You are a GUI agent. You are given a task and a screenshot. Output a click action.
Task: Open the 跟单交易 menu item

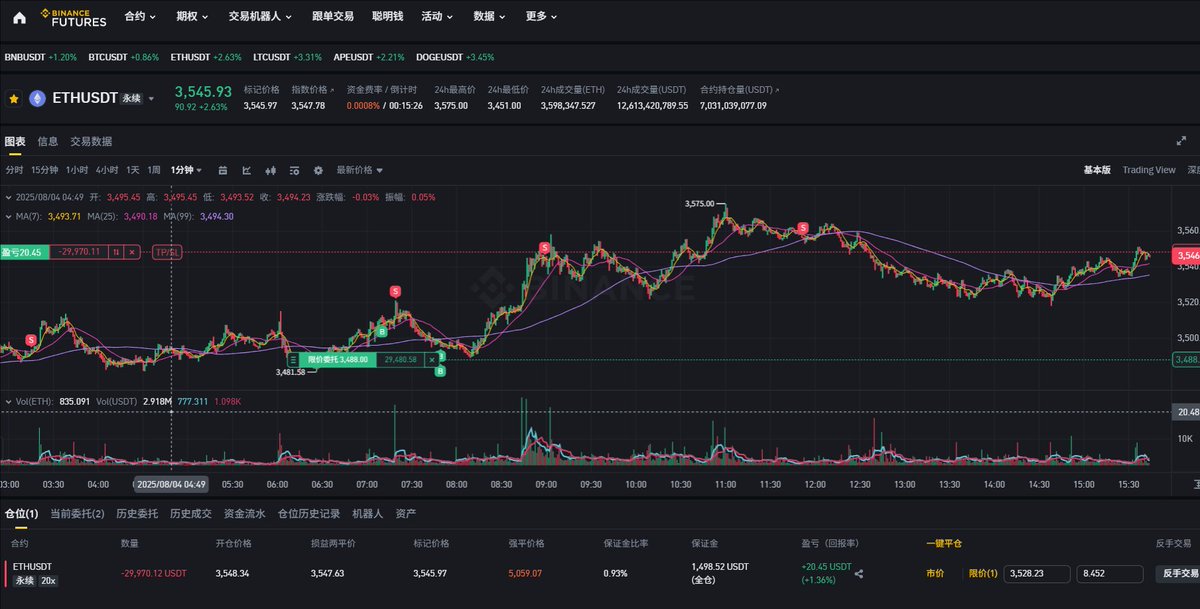tap(332, 17)
